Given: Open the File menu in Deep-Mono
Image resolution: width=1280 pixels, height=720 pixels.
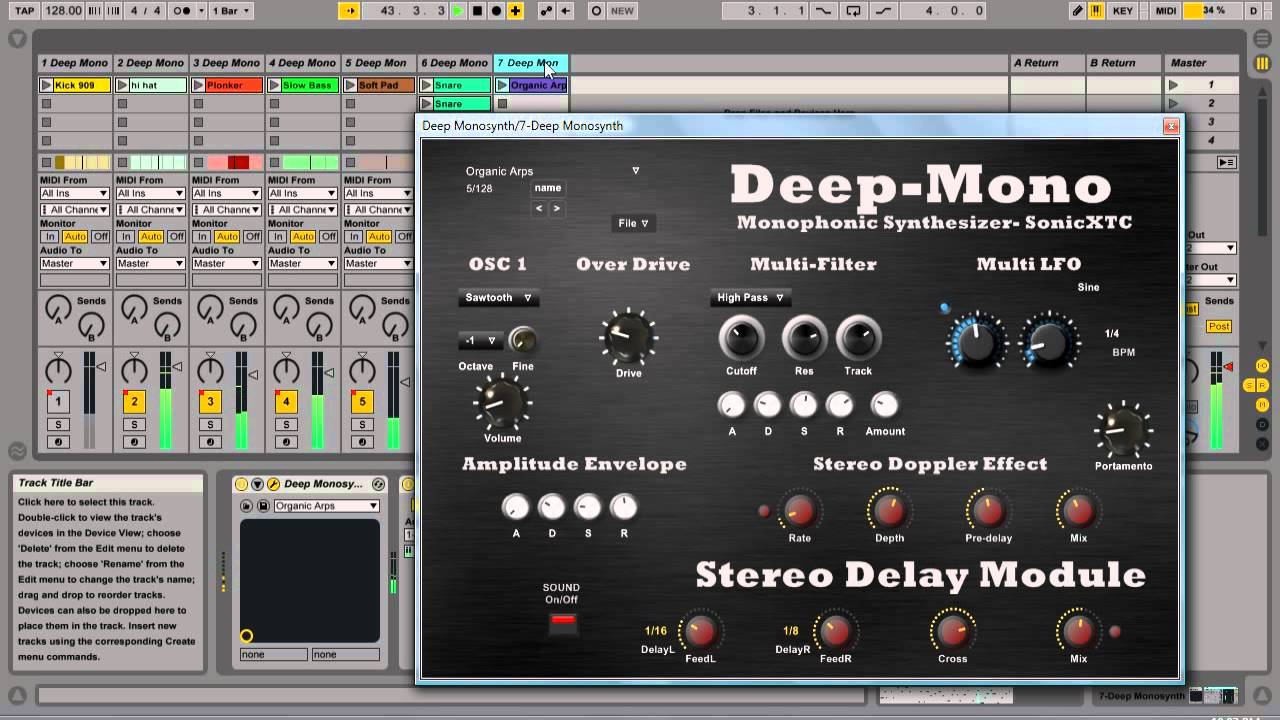Looking at the screenshot, I should pyautogui.click(x=633, y=223).
